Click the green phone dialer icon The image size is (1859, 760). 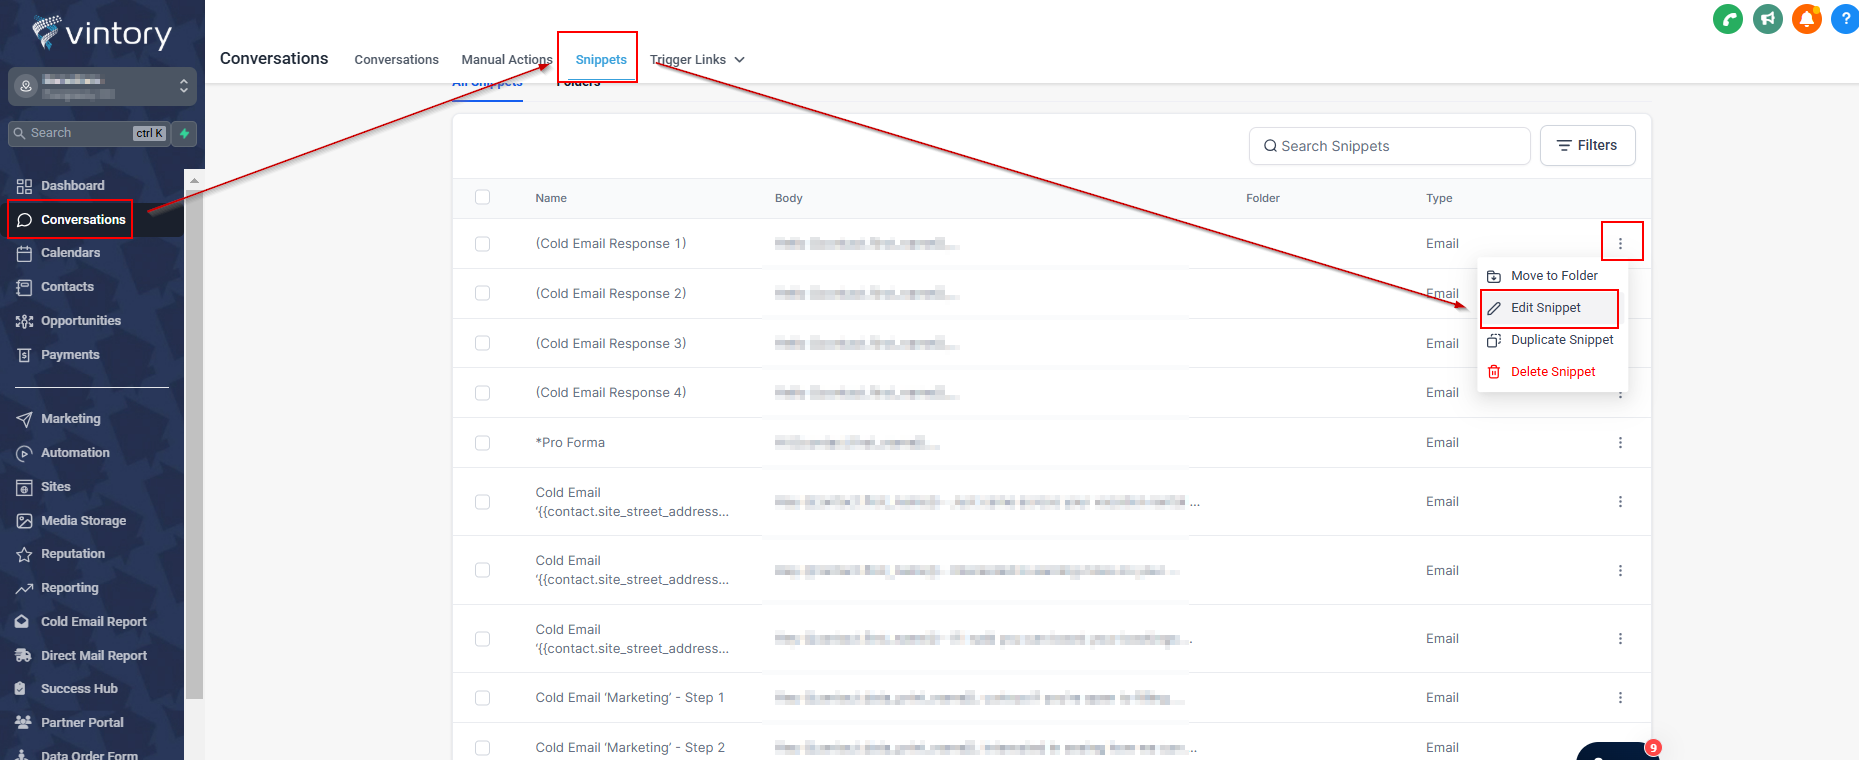coord(1727,19)
